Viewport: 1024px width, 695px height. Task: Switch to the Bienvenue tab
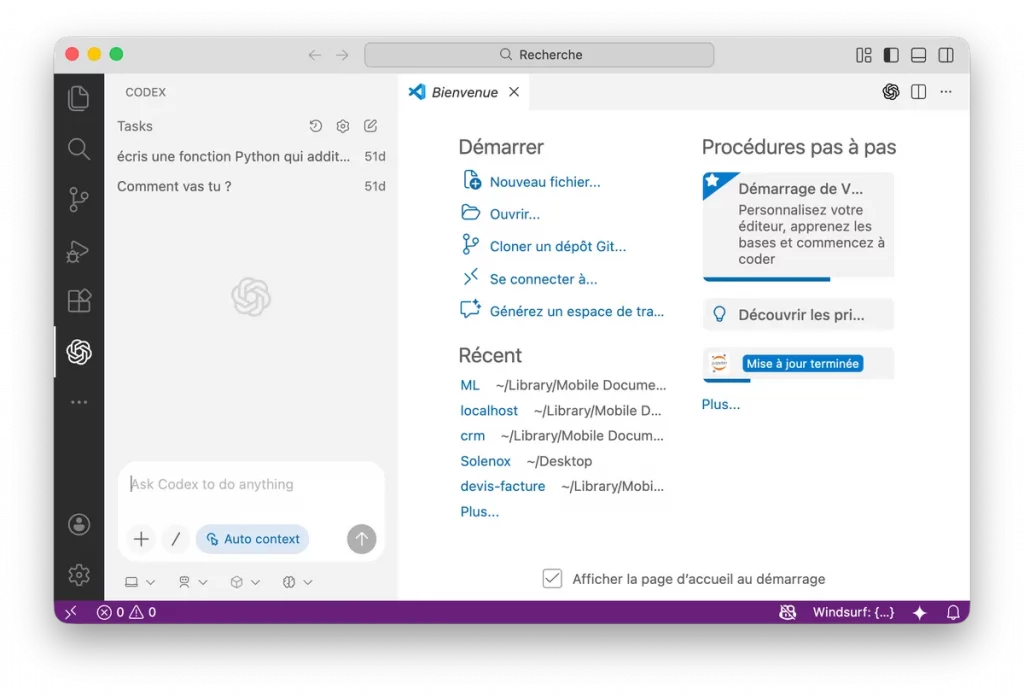(463, 91)
